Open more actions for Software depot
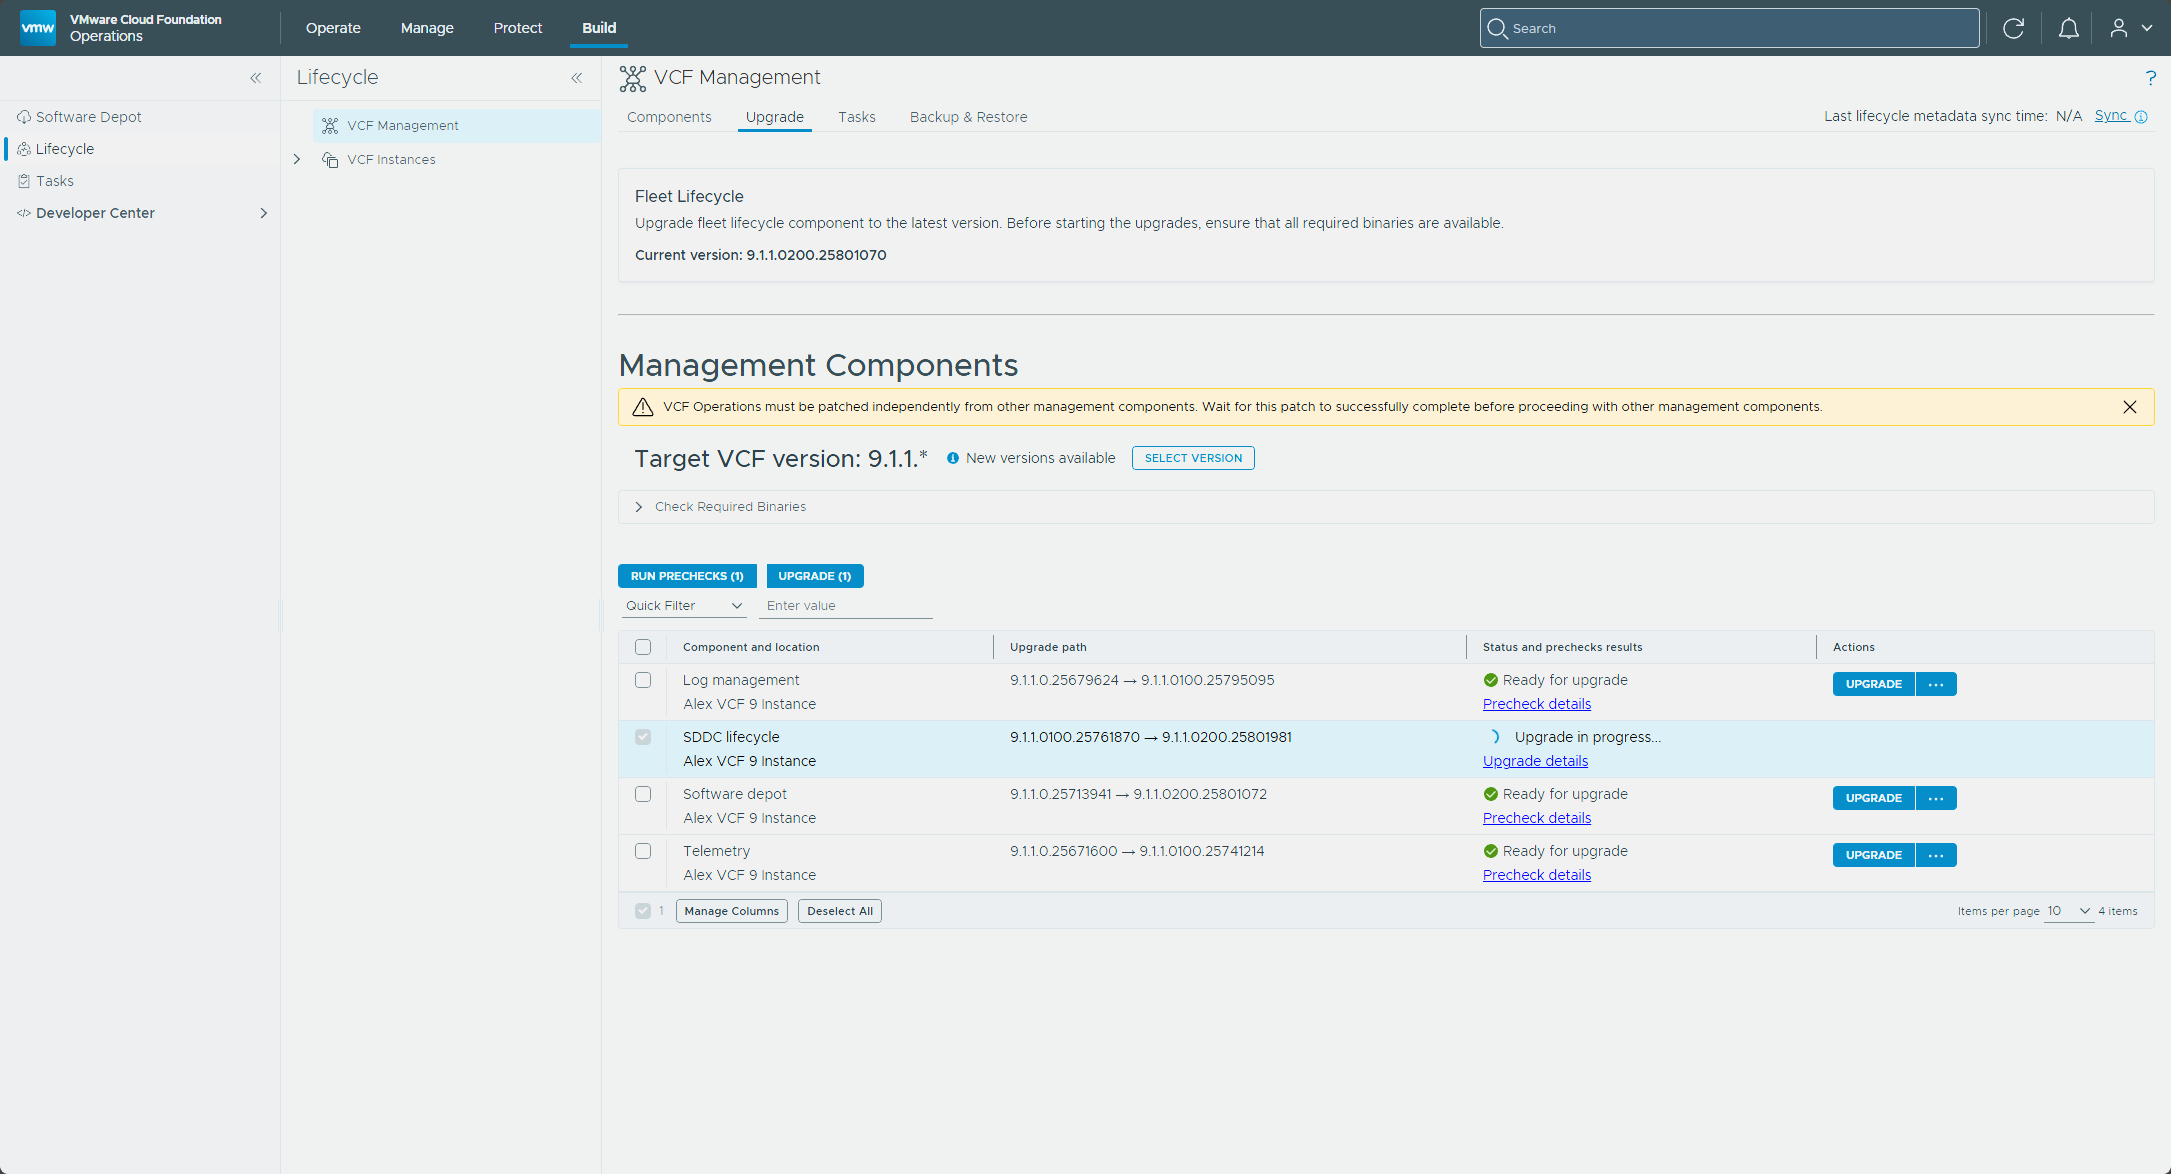2171x1174 pixels. 1936,798
